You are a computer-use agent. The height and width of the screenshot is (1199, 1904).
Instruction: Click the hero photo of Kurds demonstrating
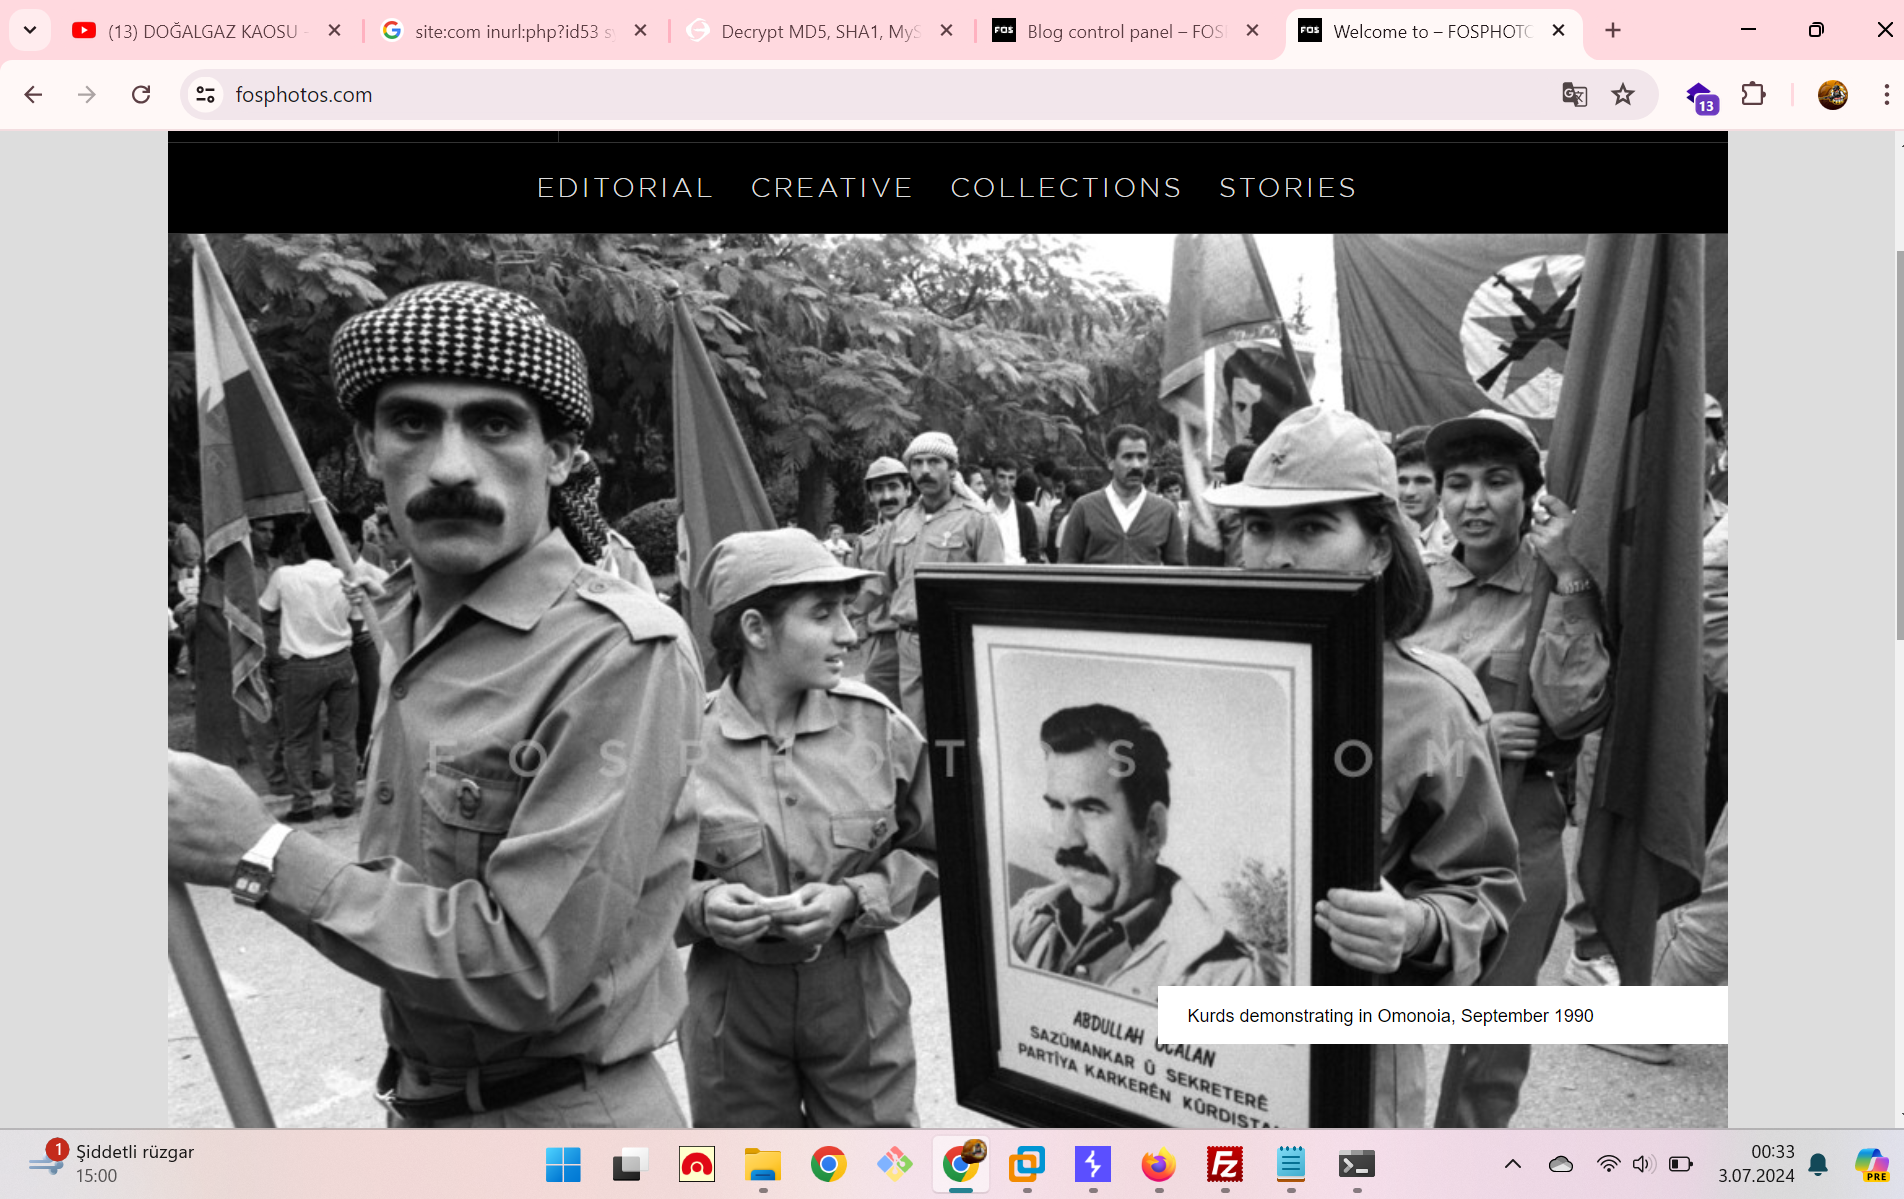947,680
